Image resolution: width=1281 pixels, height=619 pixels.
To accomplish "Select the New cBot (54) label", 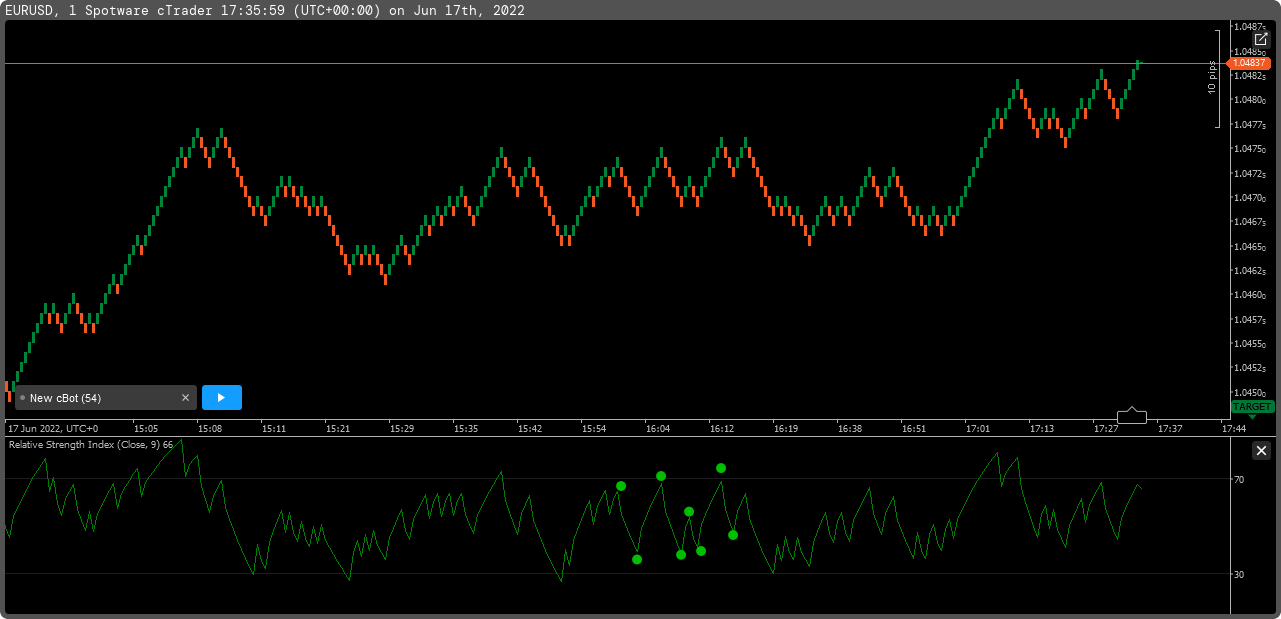I will click(x=65, y=398).
